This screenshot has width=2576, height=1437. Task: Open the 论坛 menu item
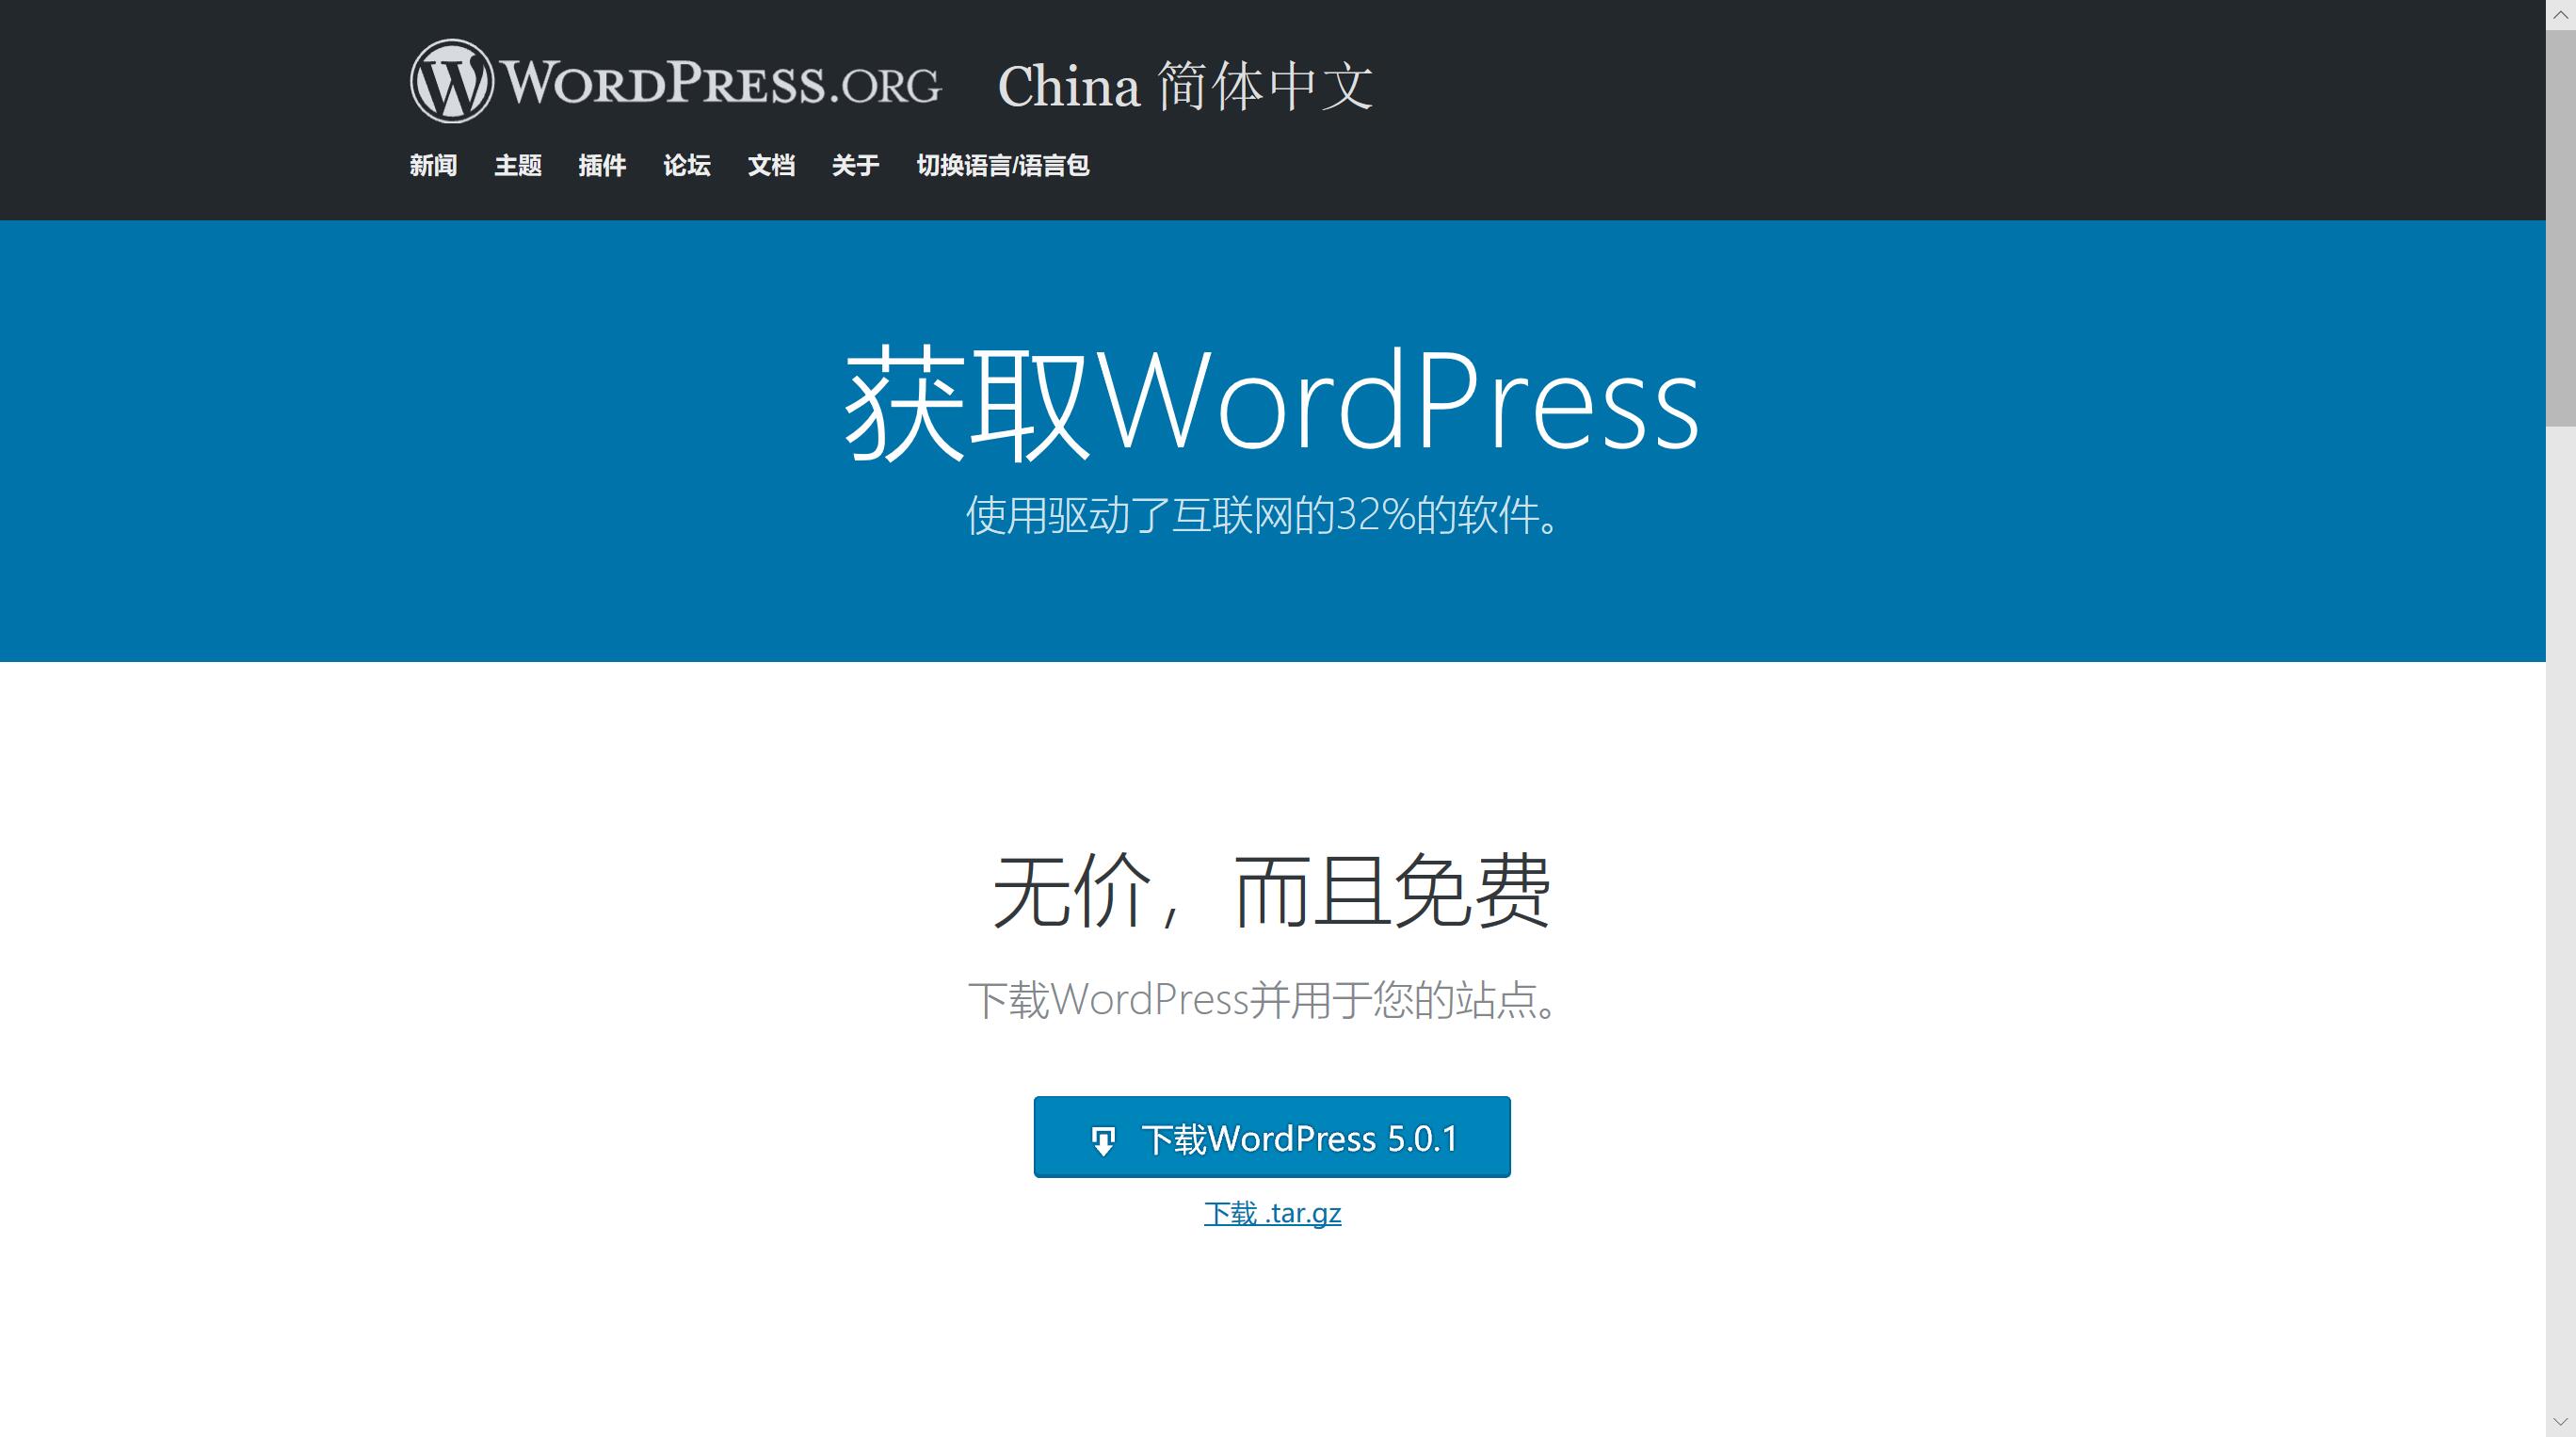pyautogui.click(x=687, y=165)
